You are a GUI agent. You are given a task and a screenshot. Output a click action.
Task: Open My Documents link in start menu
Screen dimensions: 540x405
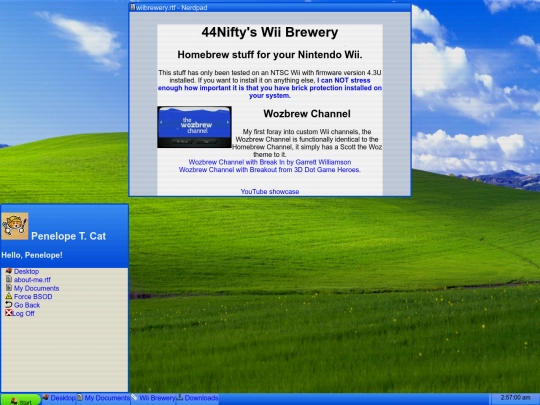click(x=36, y=288)
